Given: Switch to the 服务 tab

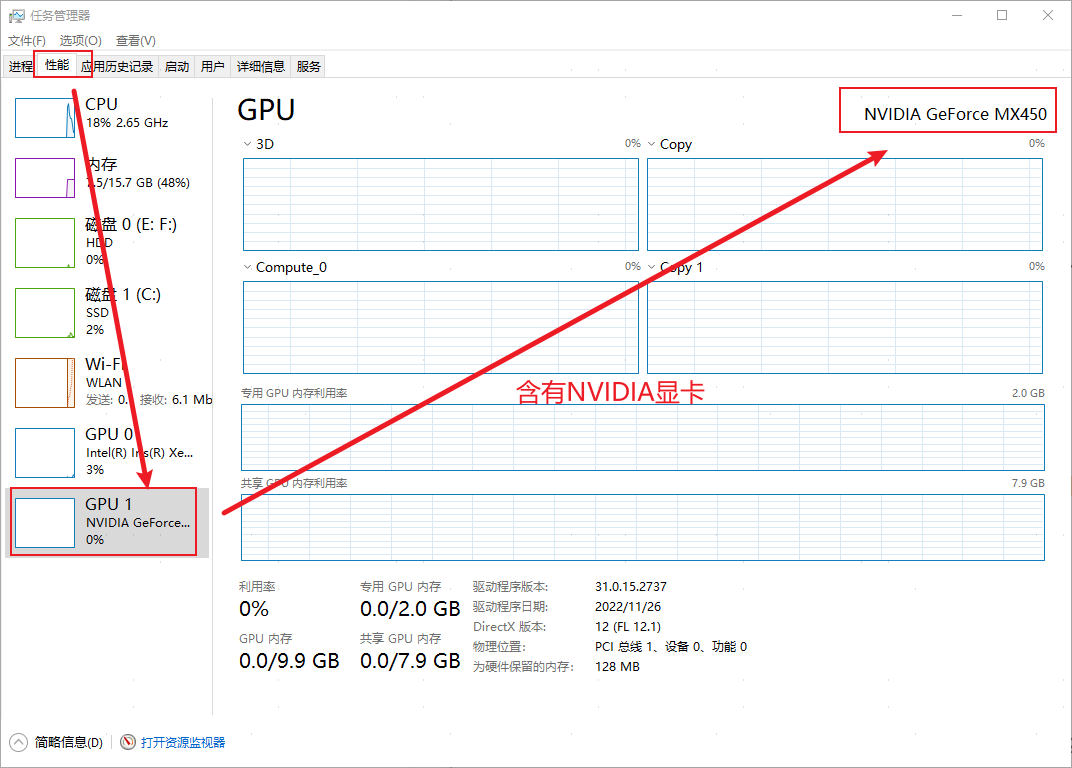Looking at the screenshot, I should [308, 66].
